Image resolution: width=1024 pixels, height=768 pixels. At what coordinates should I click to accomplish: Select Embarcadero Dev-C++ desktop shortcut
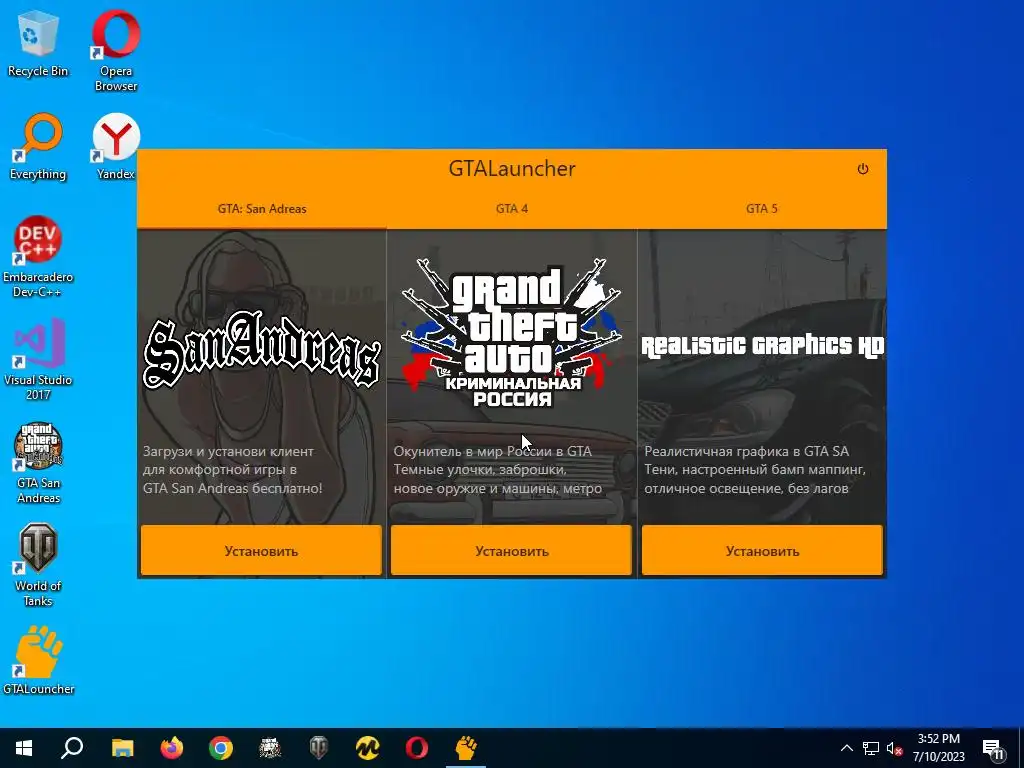38,257
